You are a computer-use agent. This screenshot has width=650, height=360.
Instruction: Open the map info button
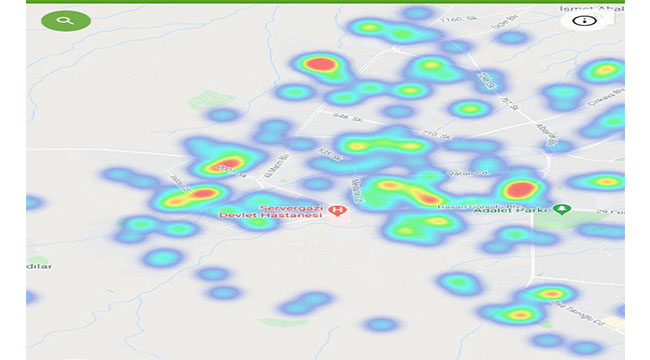585,21
